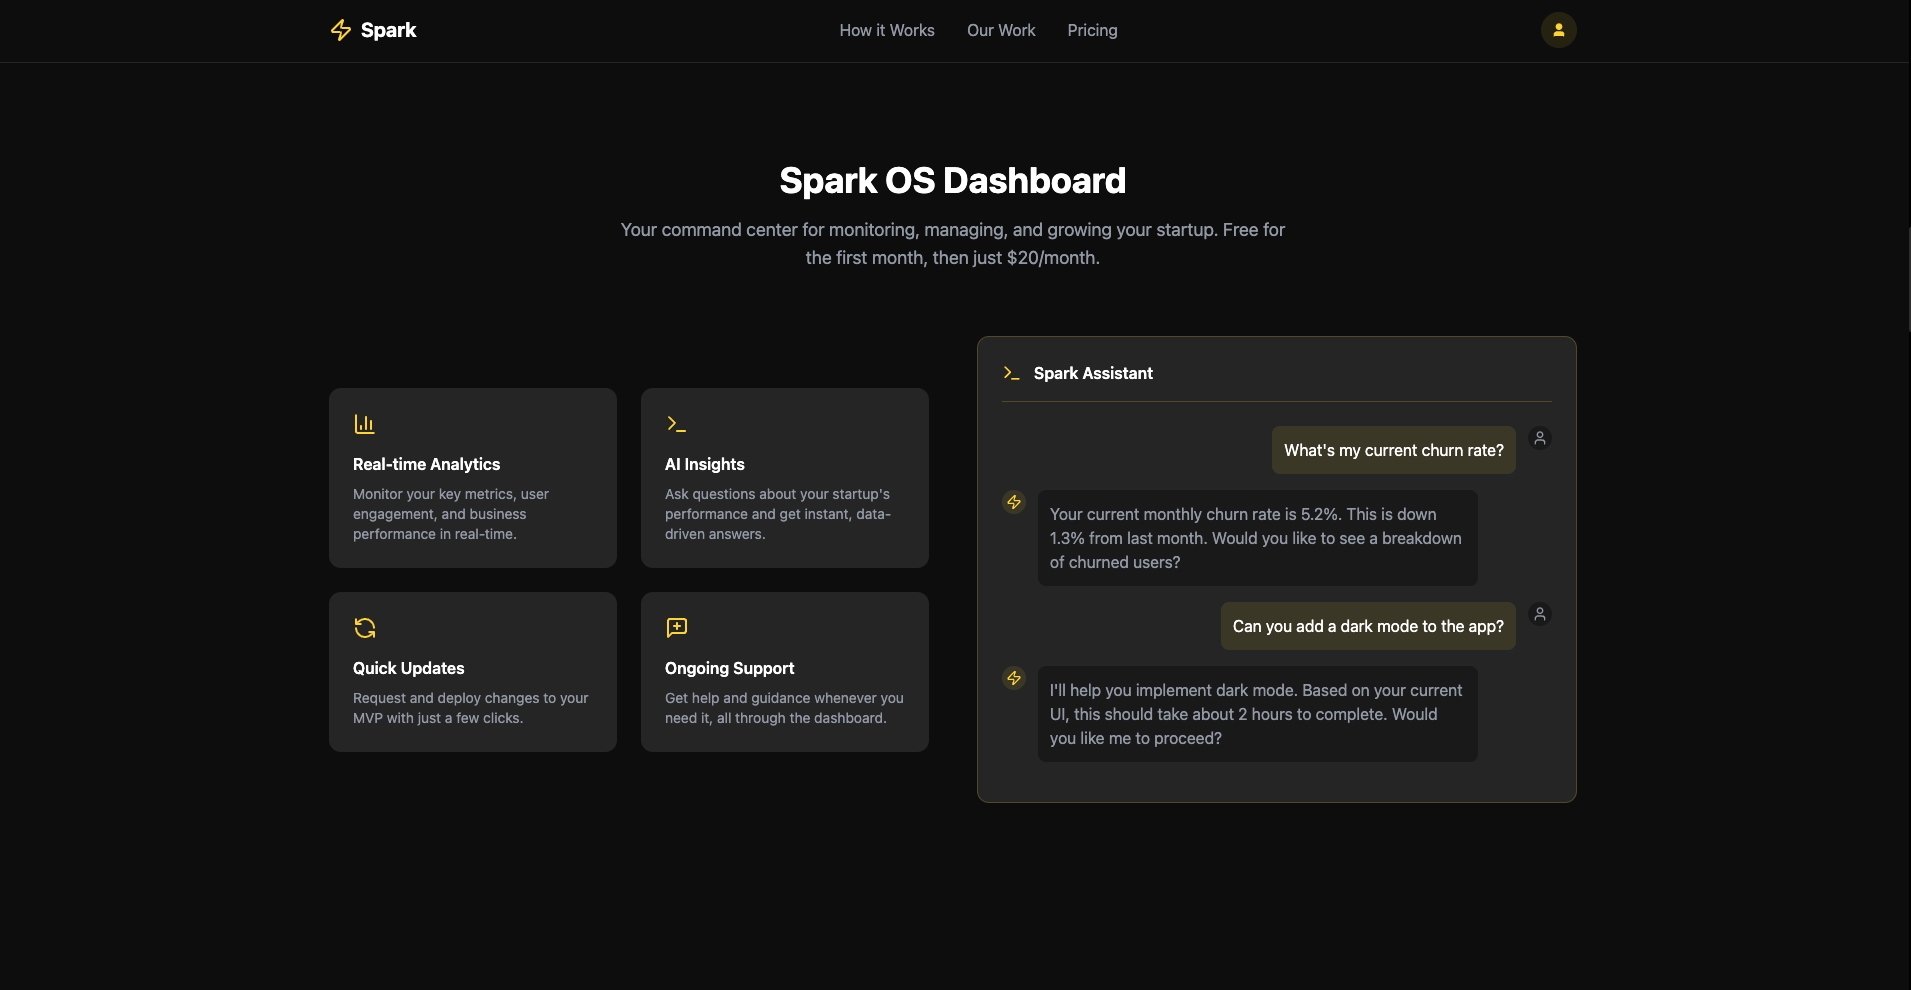This screenshot has width=1911, height=990.
Task: Click the user message asking about churn rate
Action: pyautogui.click(x=1393, y=450)
